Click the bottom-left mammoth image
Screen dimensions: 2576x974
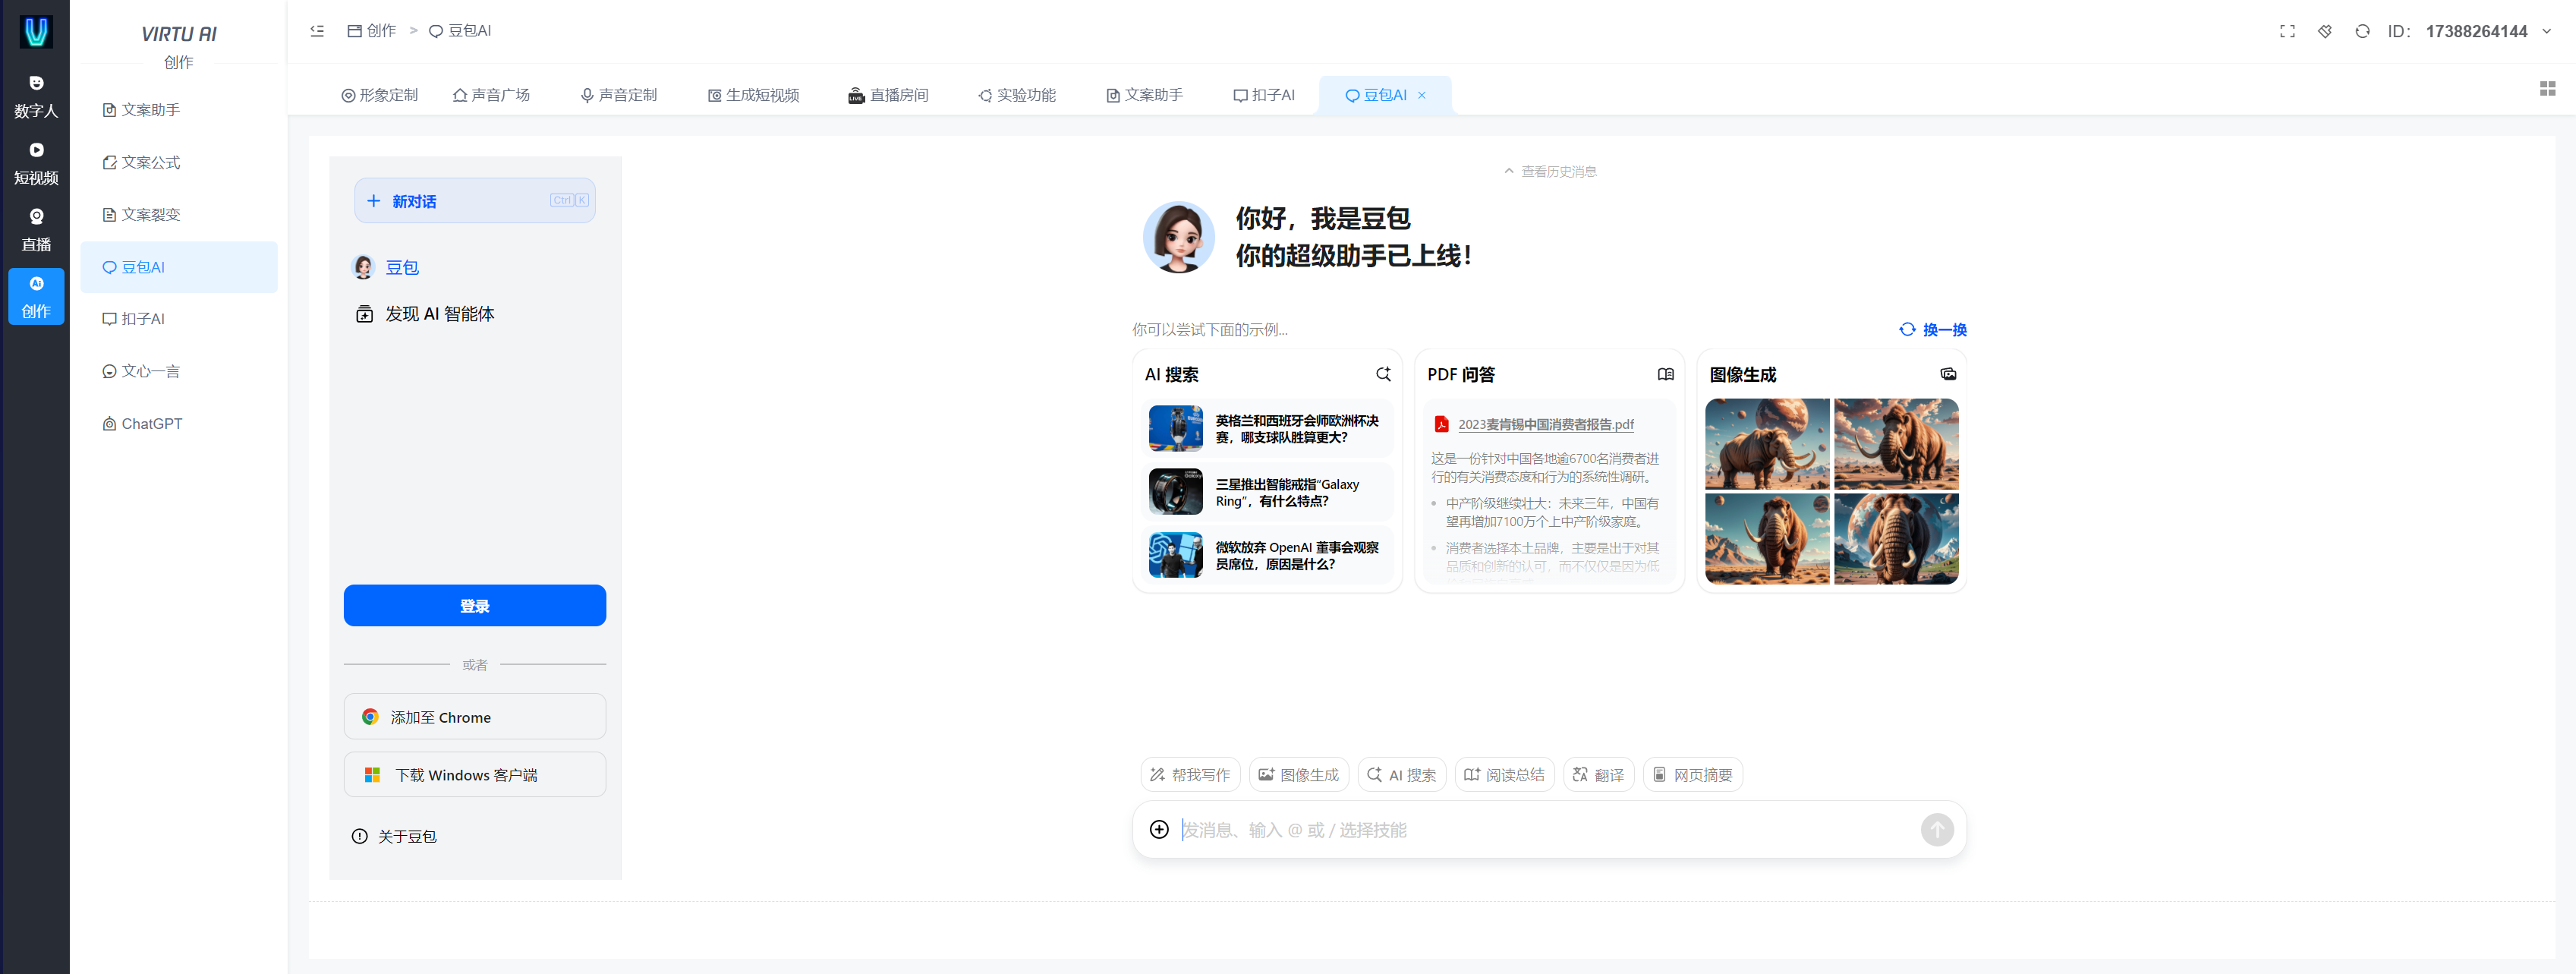point(1767,539)
